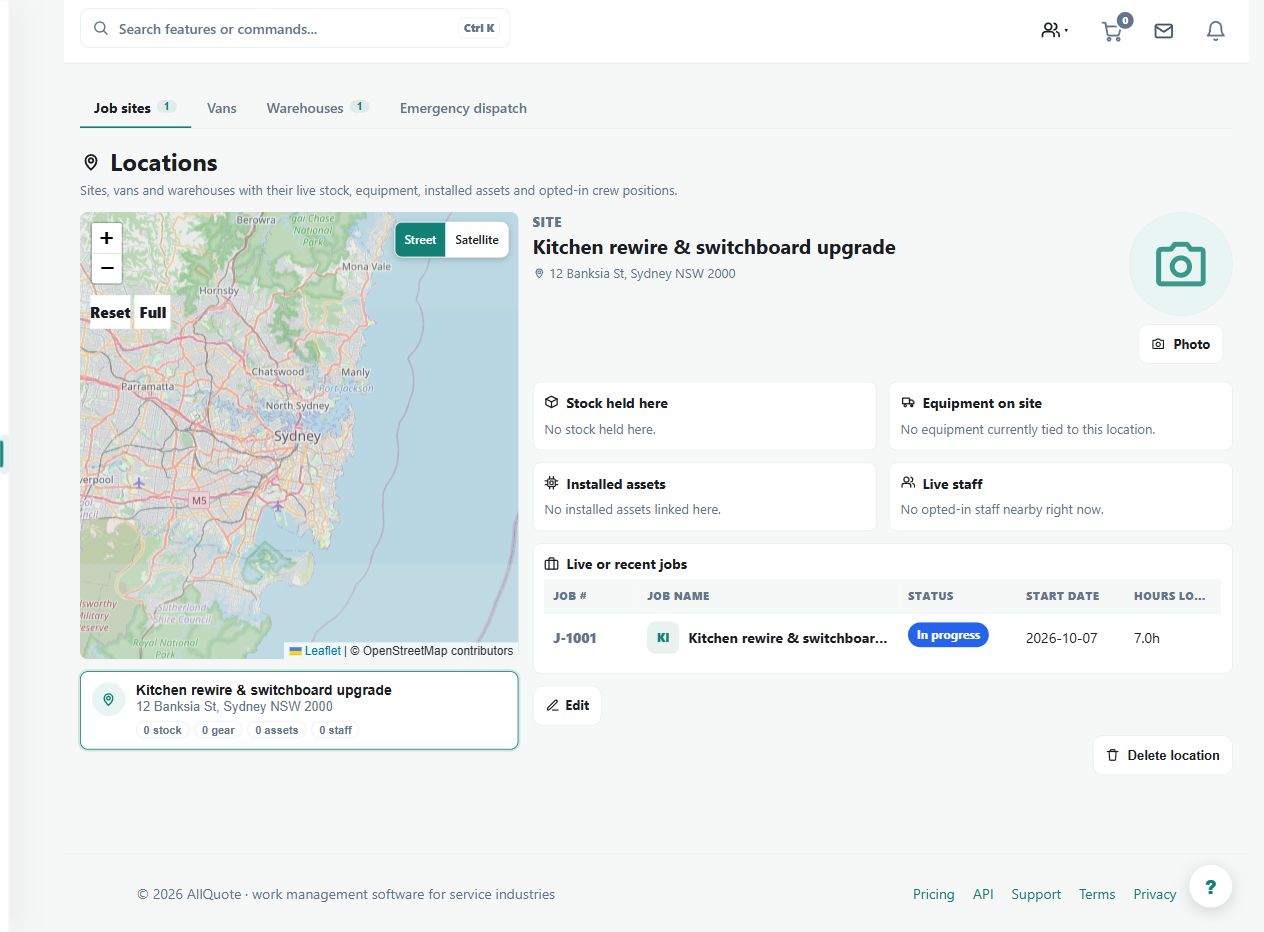The image size is (1264, 932).
Task: Reset the map view
Action: pos(110,312)
